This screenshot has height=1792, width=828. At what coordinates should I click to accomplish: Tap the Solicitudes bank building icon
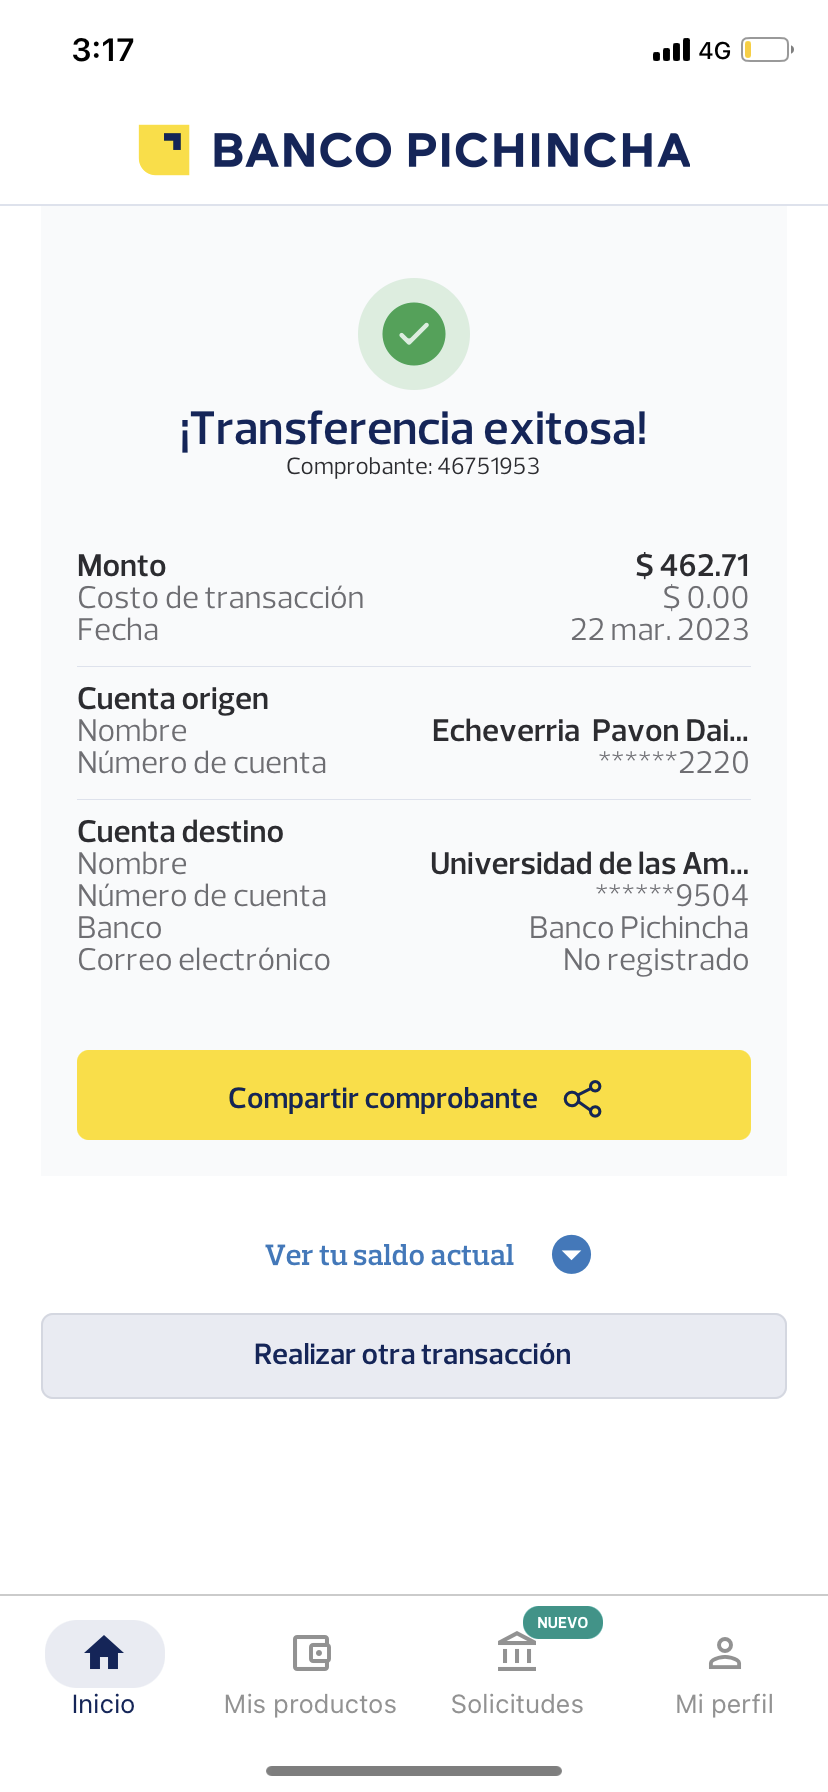pyautogui.click(x=517, y=1653)
